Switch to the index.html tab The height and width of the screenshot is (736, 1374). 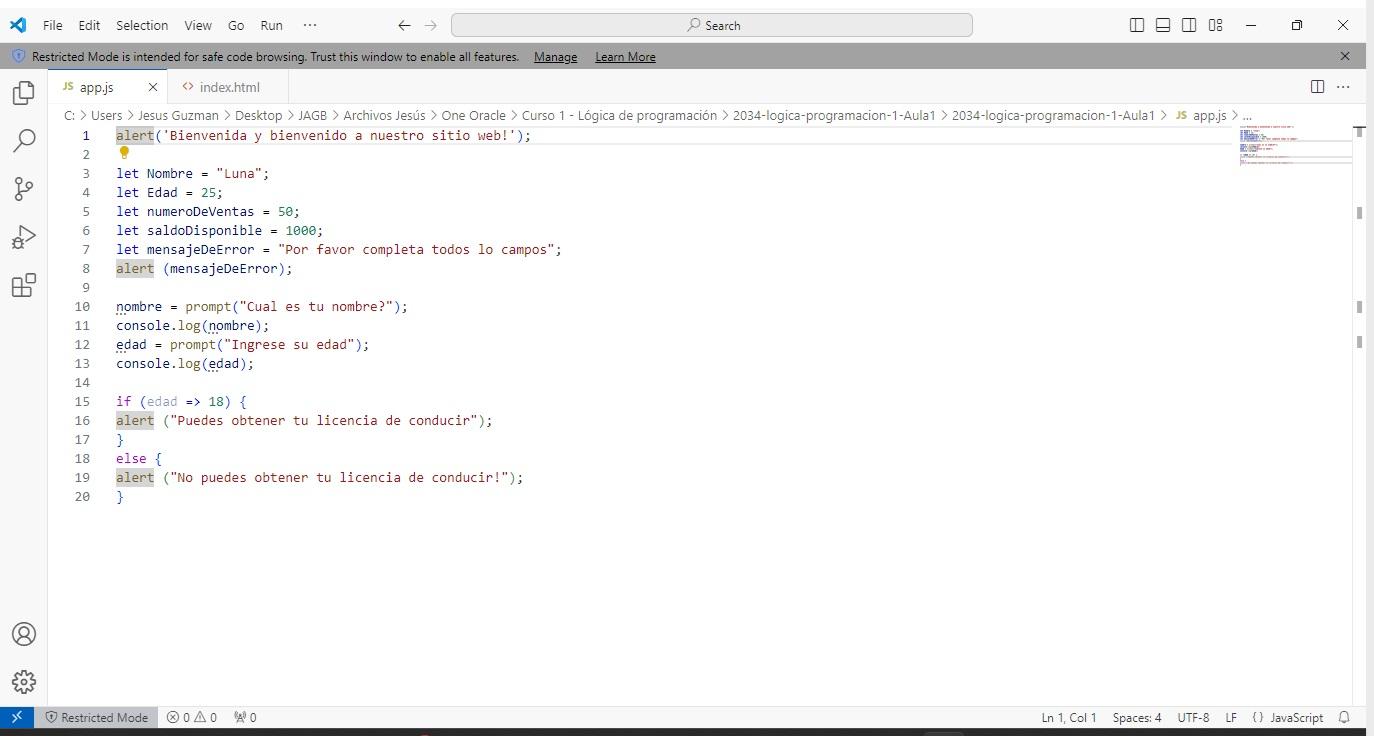(228, 87)
